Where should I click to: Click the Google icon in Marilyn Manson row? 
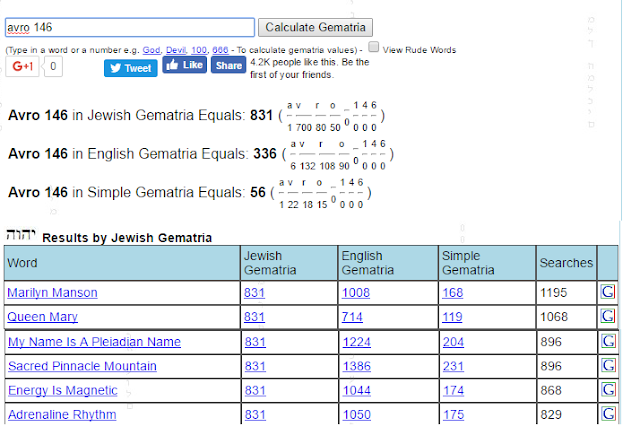[608, 292]
